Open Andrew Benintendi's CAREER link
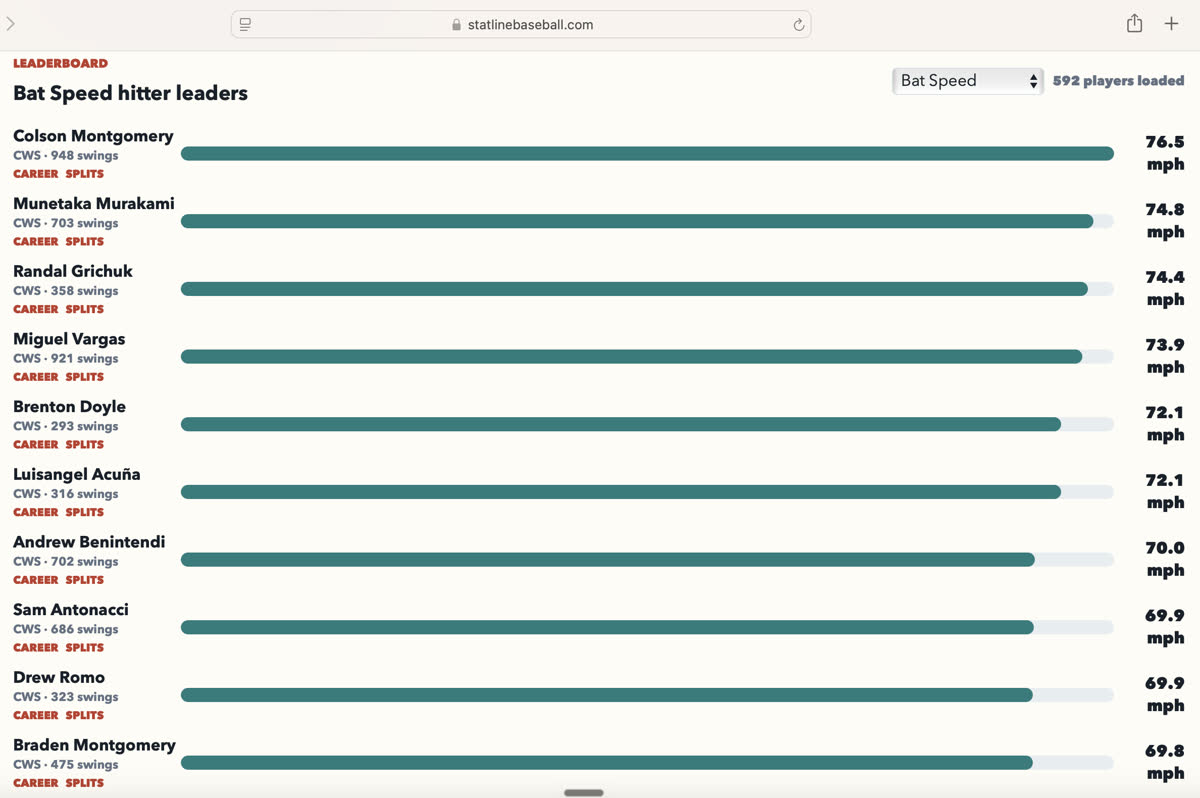The height and width of the screenshot is (798, 1200). tap(36, 580)
